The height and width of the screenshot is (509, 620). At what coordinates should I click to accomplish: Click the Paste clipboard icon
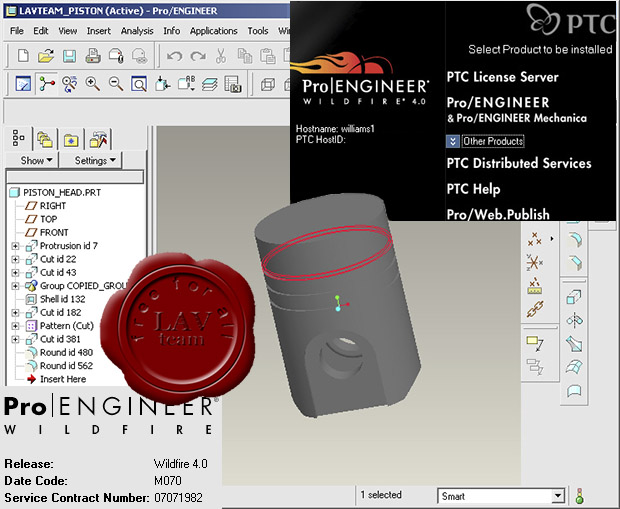[x=268, y=56]
